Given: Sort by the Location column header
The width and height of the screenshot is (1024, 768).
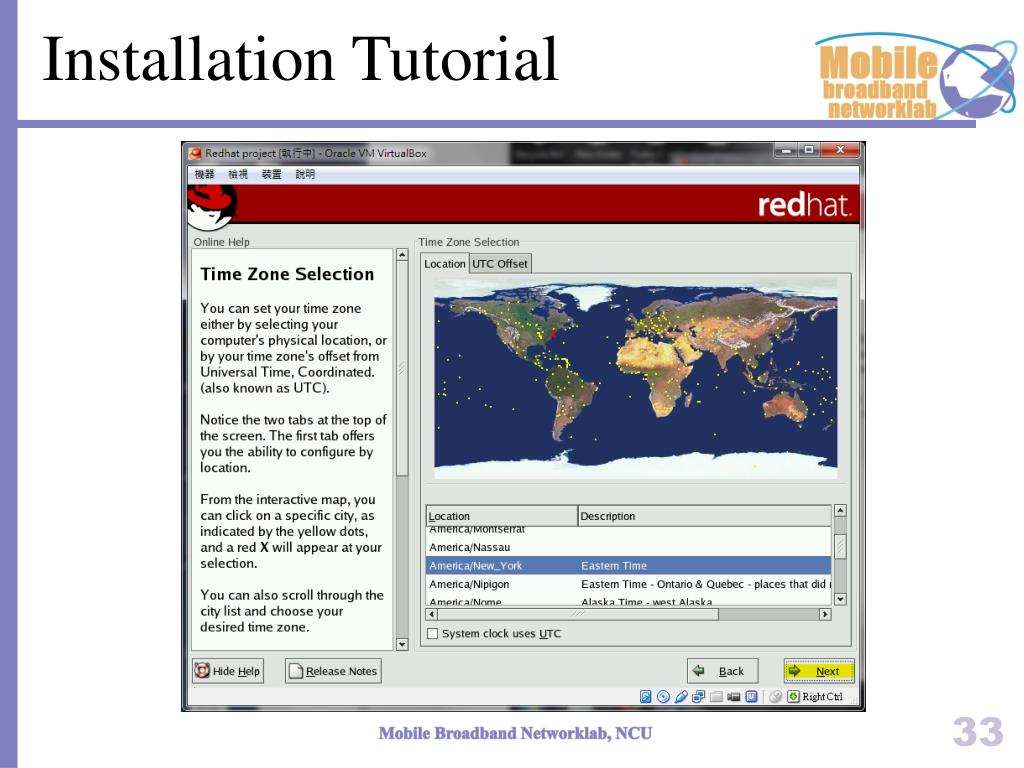Looking at the screenshot, I should coord(502,516).
